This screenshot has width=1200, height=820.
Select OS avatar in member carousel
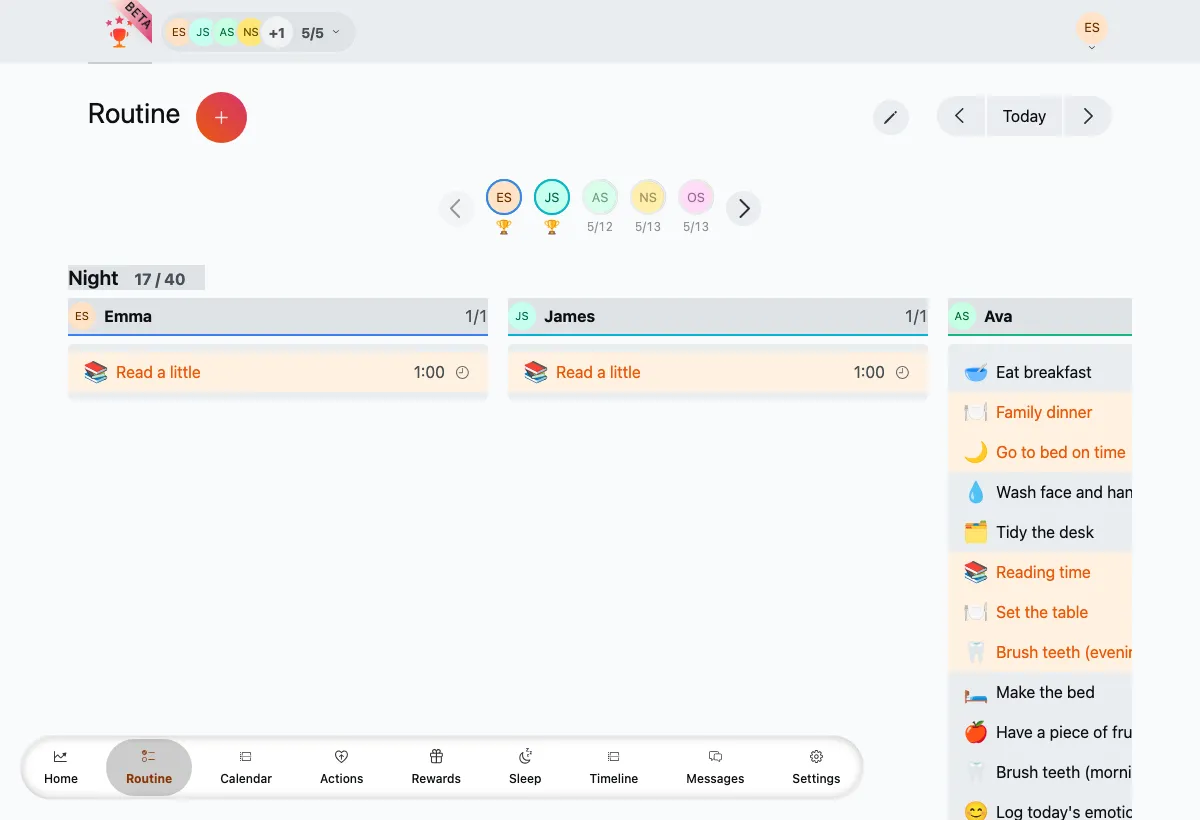coord(696,197)
